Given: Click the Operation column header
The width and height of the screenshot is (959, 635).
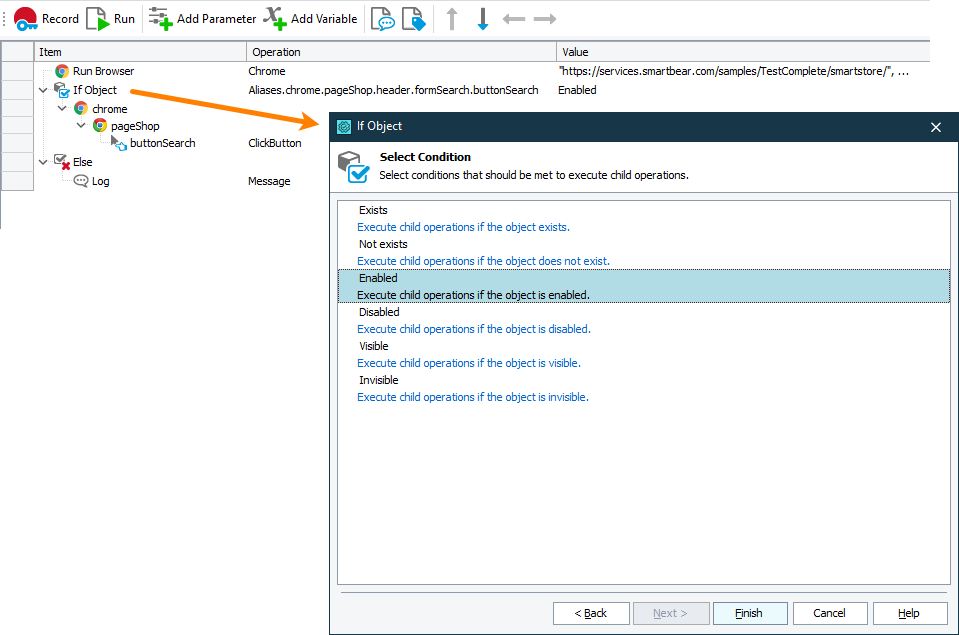Looking at the screenshot, I should coord(401,52).
